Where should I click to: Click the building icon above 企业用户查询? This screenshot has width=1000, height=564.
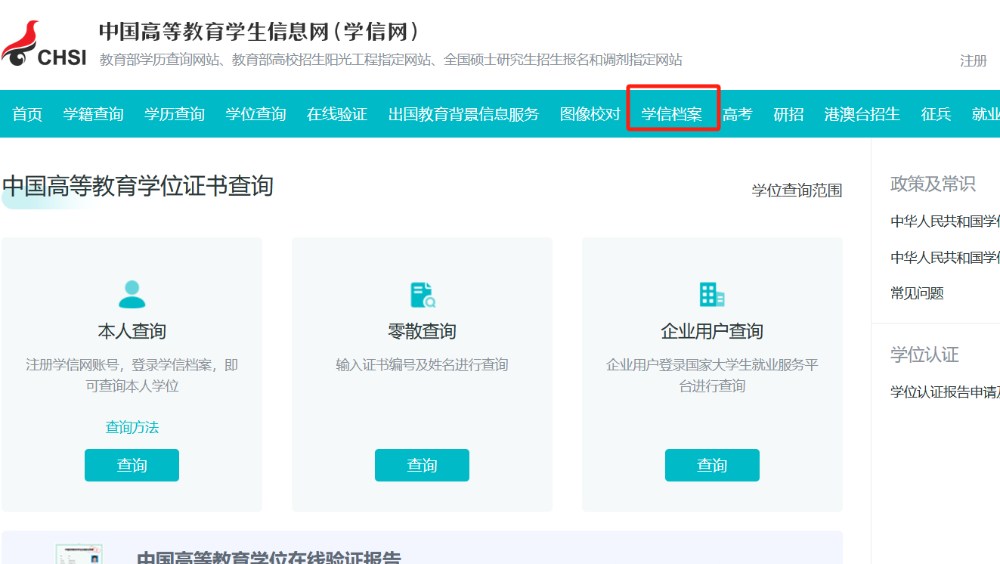(x=712, y=294)
